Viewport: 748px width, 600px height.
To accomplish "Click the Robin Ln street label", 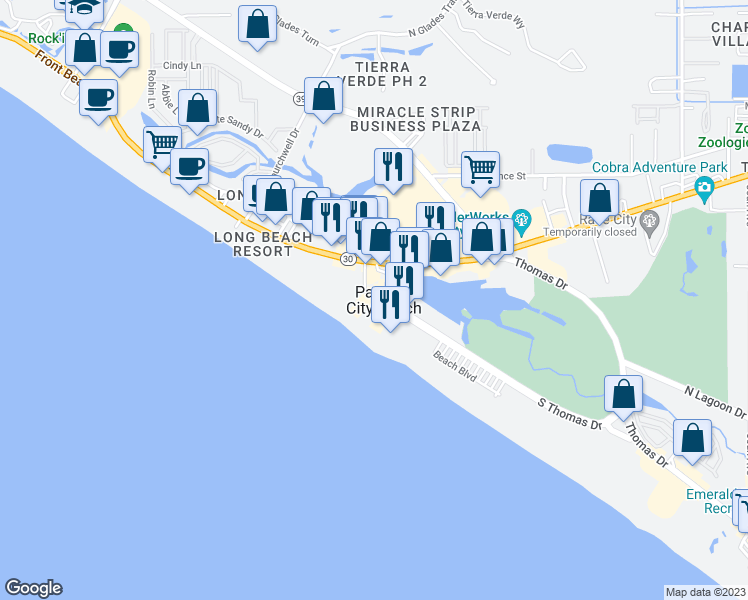I will click(x=151, y=89).
